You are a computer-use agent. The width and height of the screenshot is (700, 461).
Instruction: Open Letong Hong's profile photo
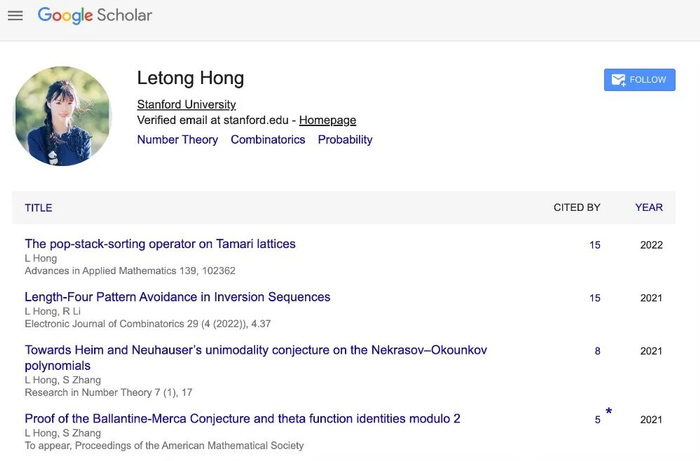pyautogui.click(x=62, y=116)
